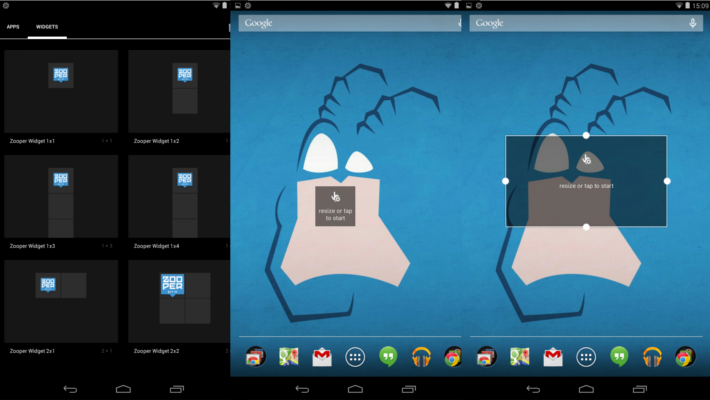
Task: Tap the Google search bar on middle screen
Action: click(350, 23)
